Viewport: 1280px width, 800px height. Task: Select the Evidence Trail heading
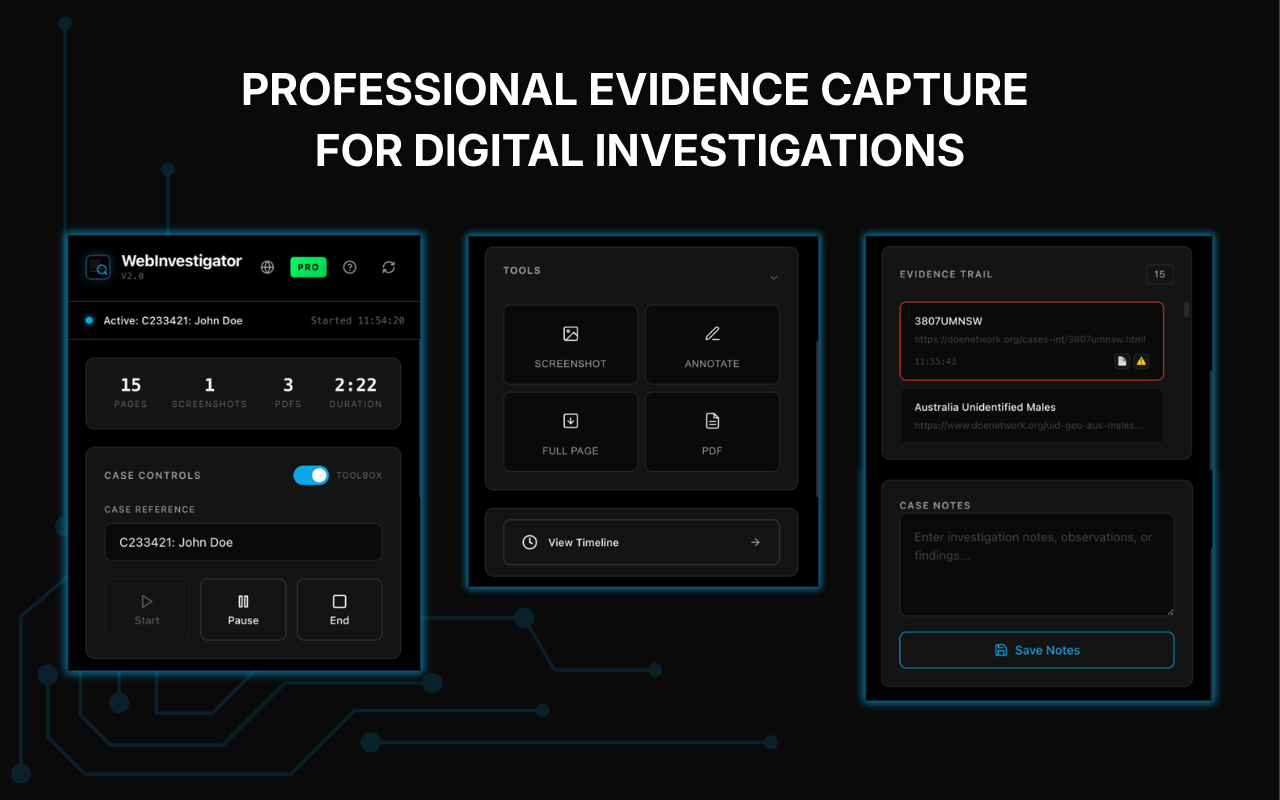coord(946,274)
